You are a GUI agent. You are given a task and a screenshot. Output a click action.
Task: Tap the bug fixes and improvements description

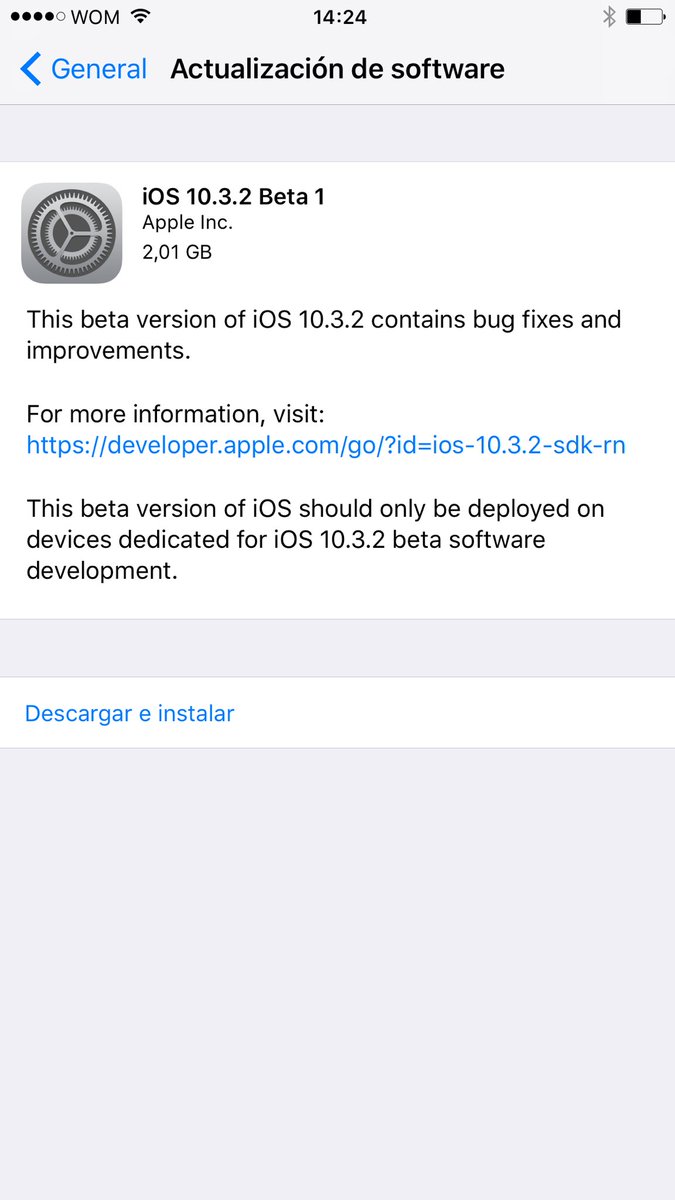(x=324, y=335)
